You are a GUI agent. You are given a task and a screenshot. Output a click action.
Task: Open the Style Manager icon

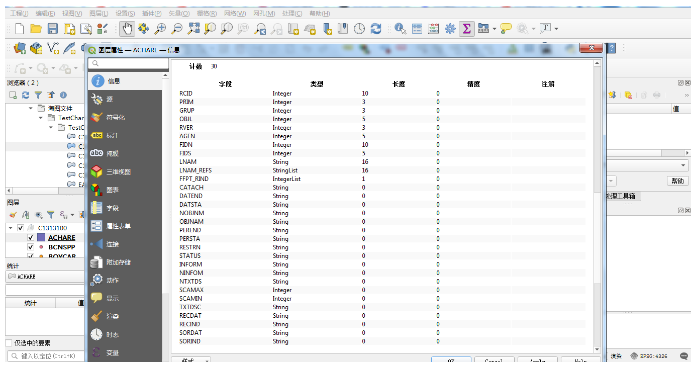[103, 29]
